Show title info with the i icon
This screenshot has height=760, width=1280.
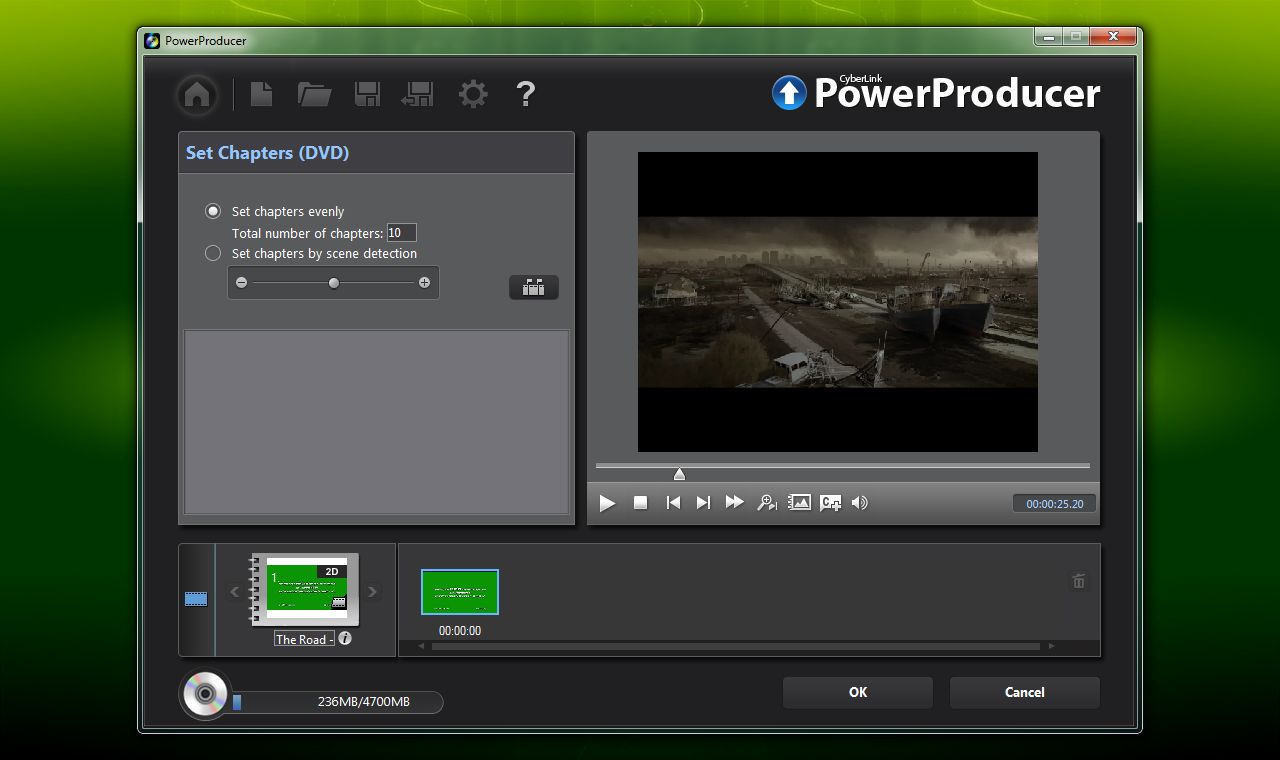click(345, 638)
